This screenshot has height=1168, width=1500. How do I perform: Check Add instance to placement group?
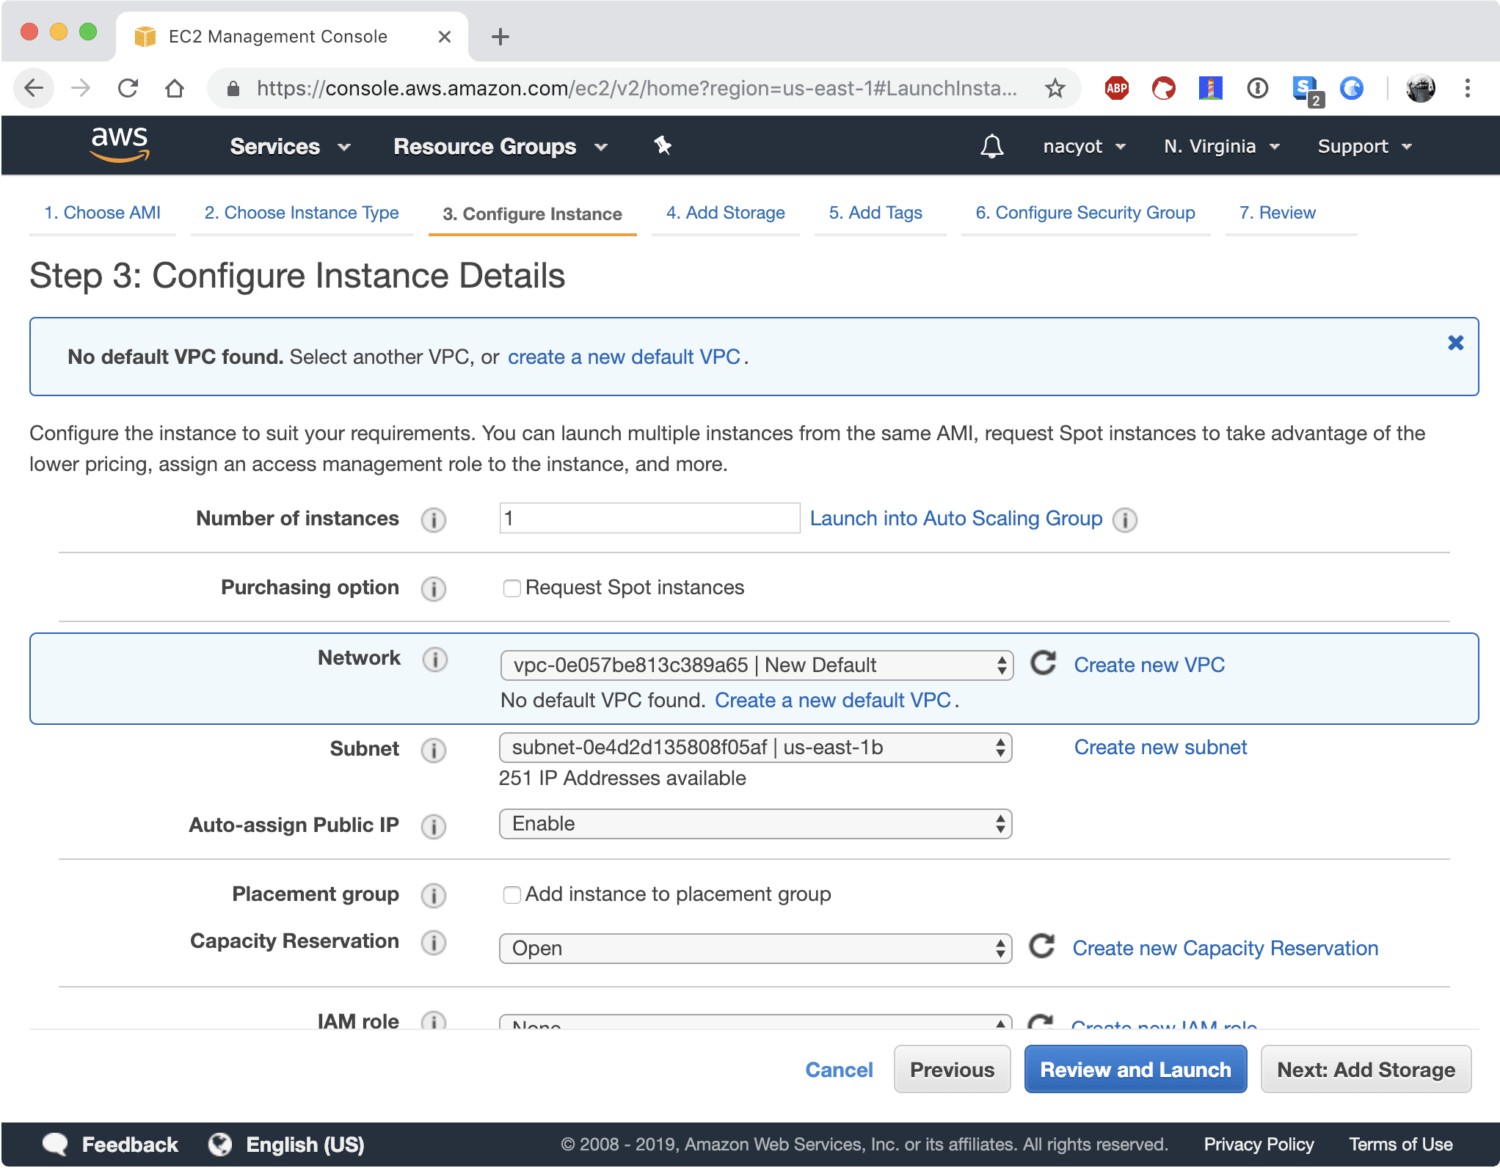tap(512, 895)
